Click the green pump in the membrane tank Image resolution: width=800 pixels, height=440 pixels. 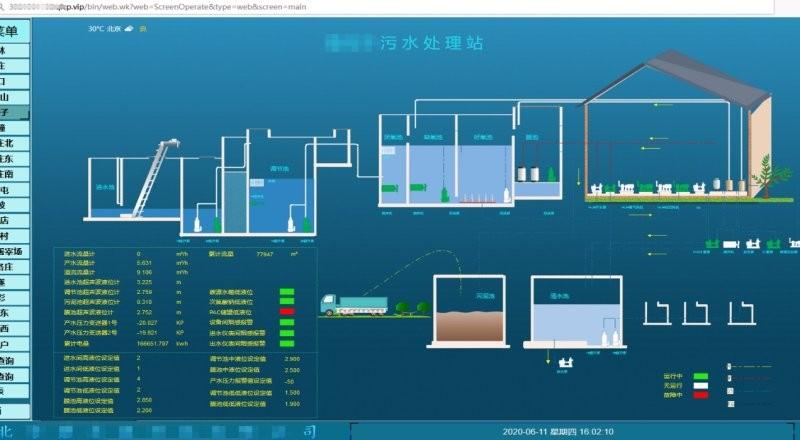552,175
